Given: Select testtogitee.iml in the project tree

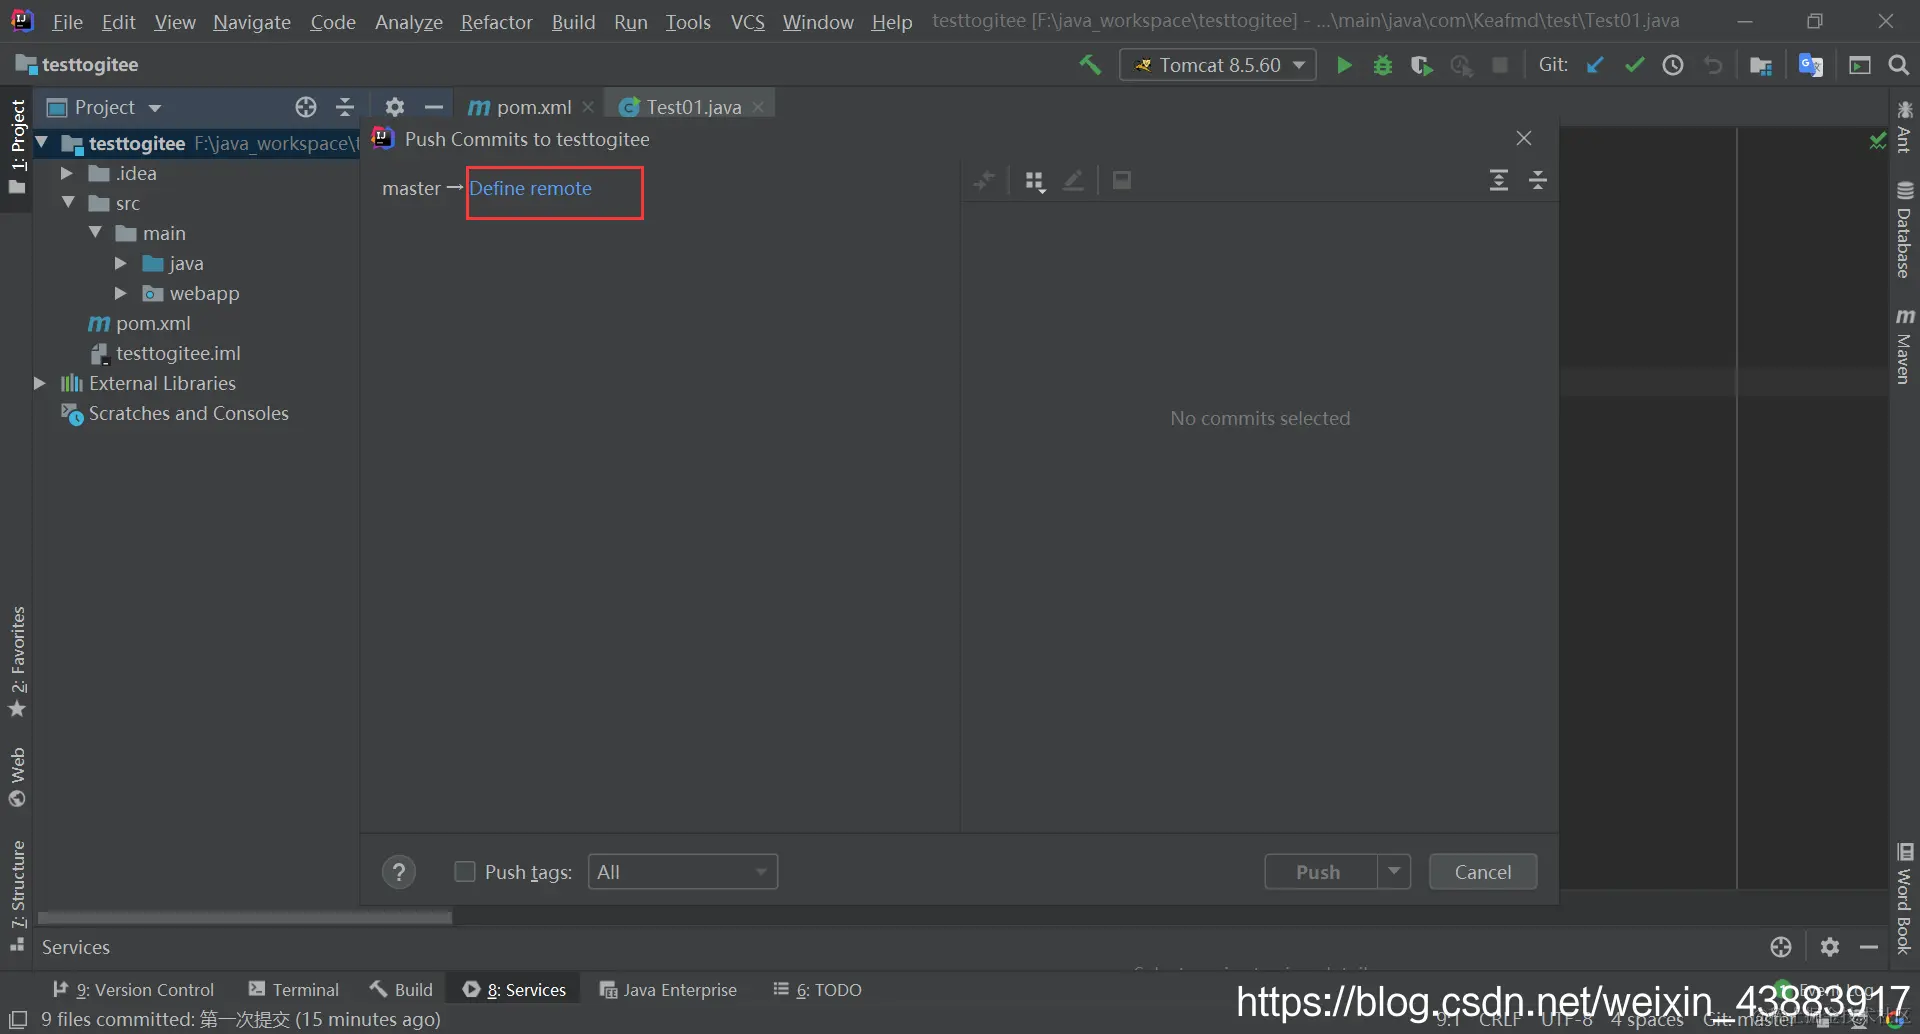Looking at the screenshot, I should pos(178,353).
